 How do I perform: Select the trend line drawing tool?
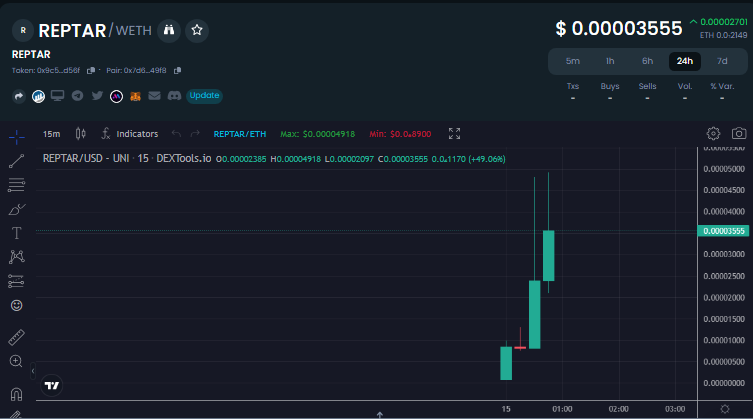pyautogui.click(x=16, y=161)
